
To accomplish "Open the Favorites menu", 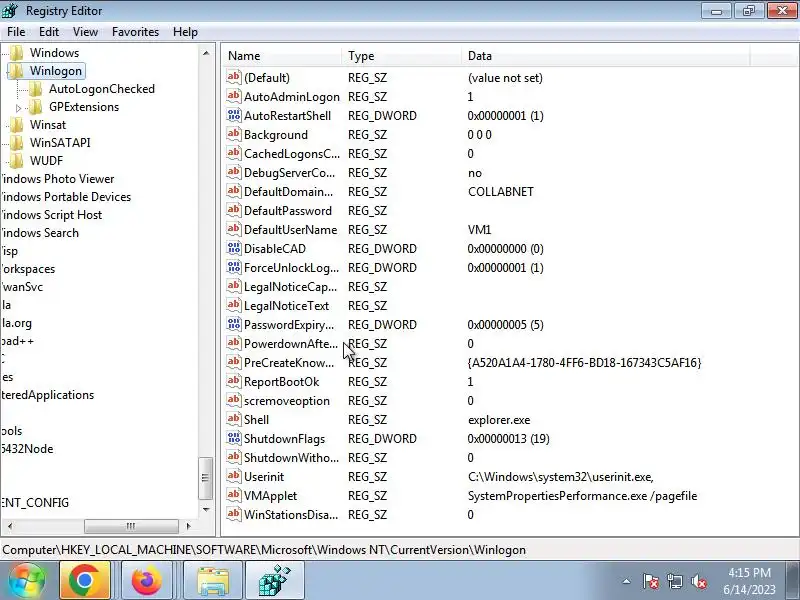I will tap(135, 32).
